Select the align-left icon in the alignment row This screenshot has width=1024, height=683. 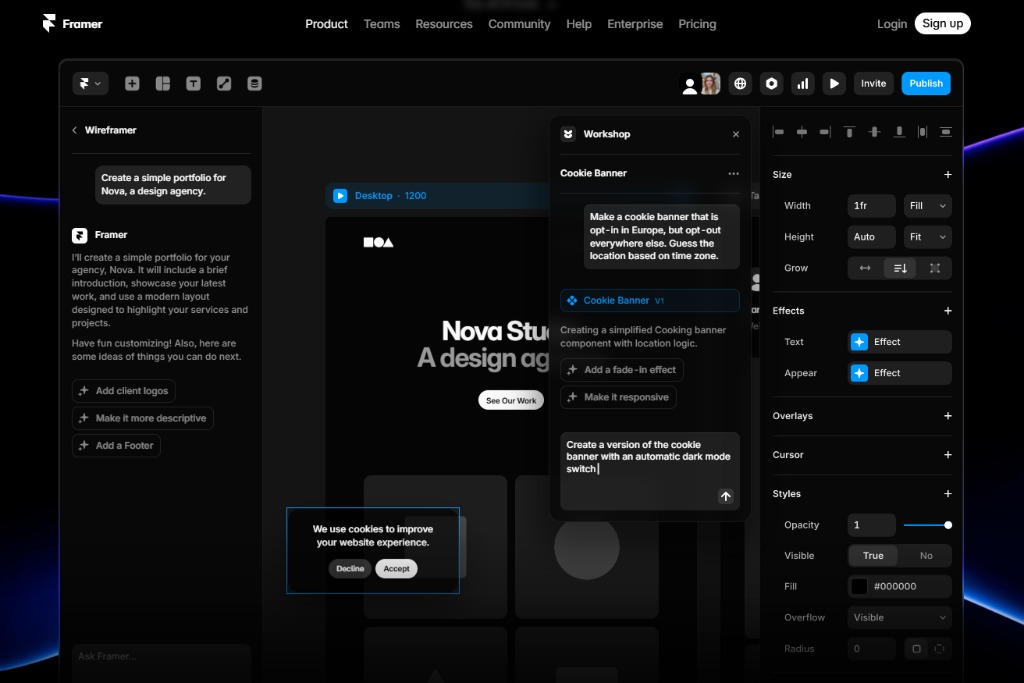point(778,131)
